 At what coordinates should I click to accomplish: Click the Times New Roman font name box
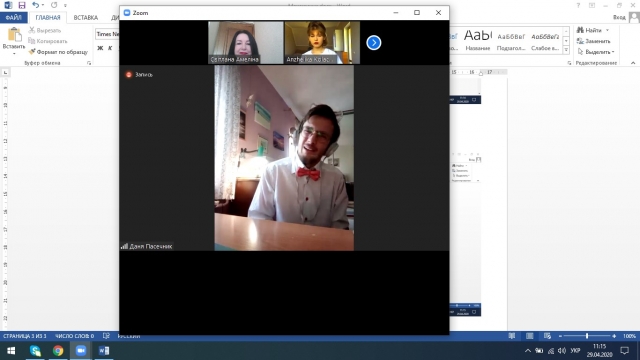[x=107, y=34]
